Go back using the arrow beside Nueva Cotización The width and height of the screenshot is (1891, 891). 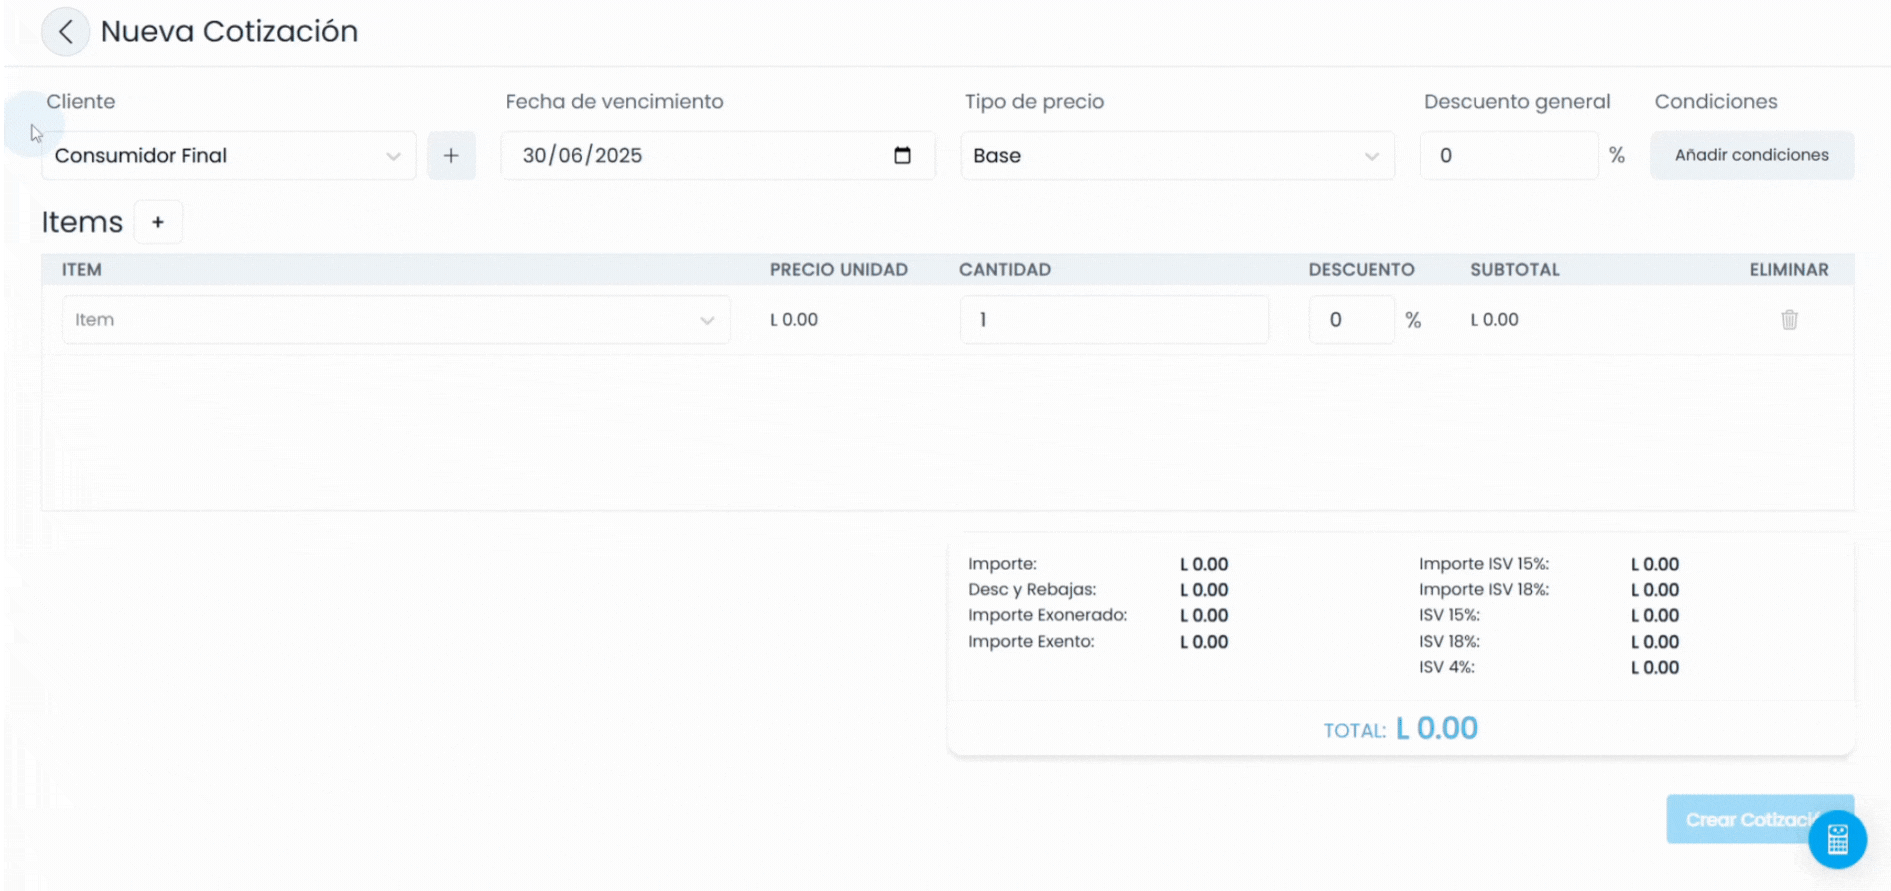[65, 32]
